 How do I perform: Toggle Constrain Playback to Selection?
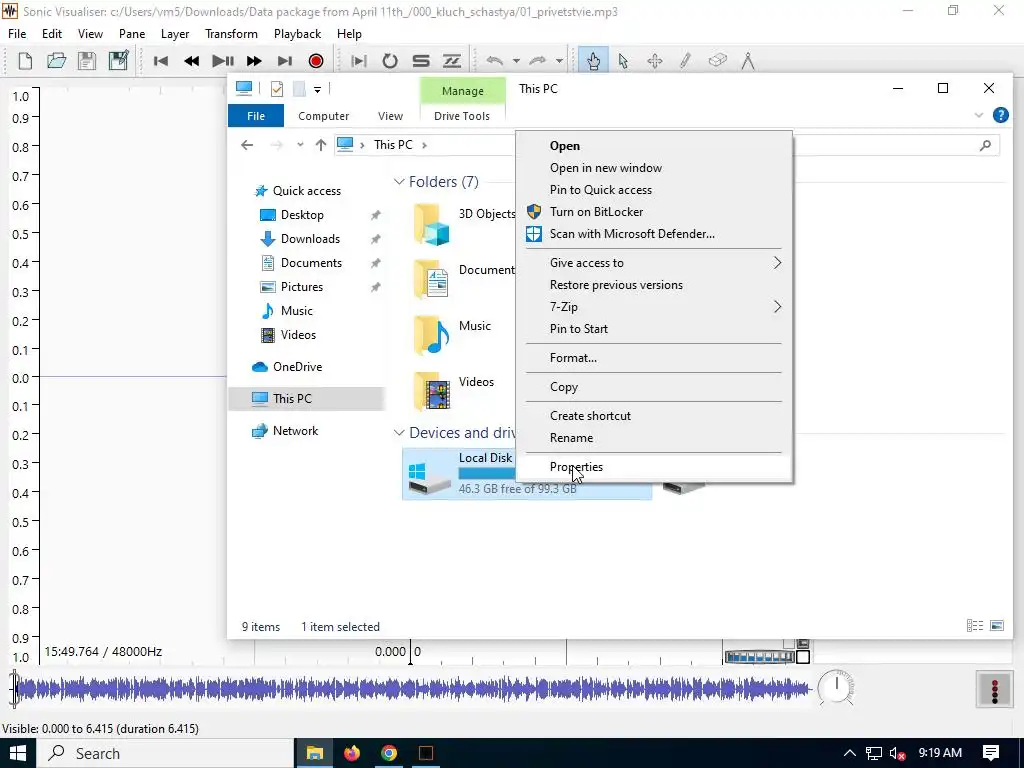tap(359, 61)
